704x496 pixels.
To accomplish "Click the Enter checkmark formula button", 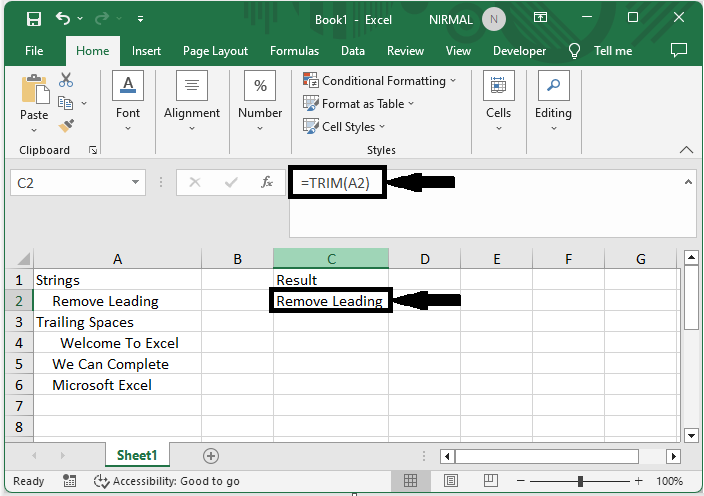I will click(231, 182).
